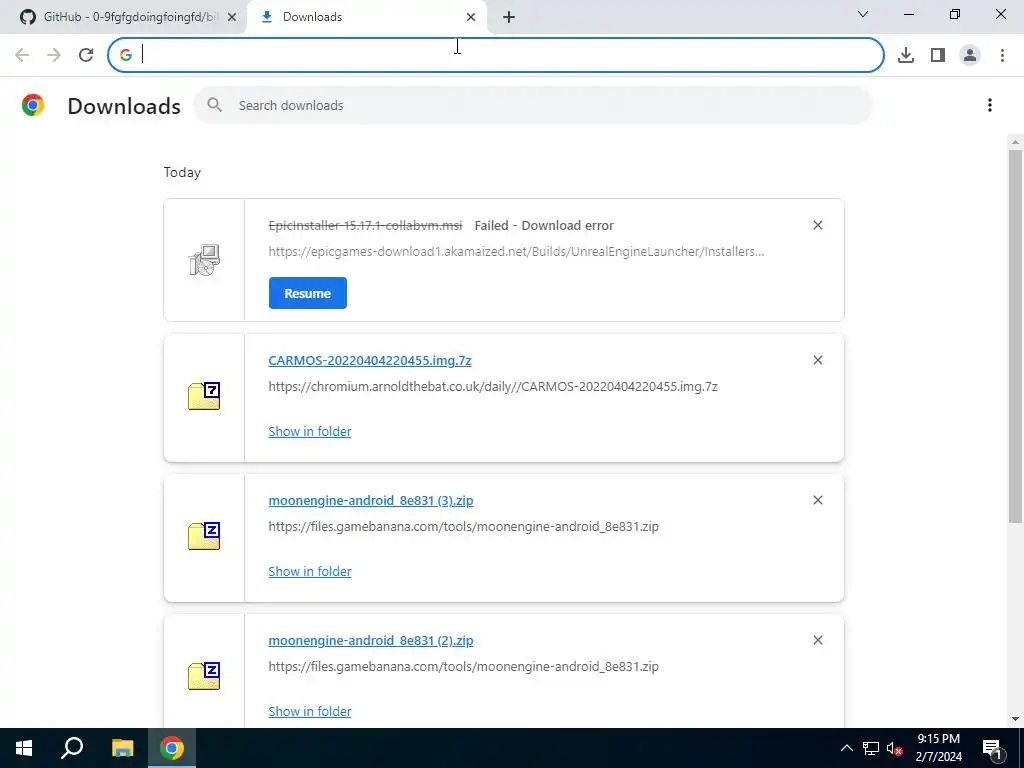Click the Chrome logo beside Downloads
The image size is (1024, 768).
(x=33, y=105)
